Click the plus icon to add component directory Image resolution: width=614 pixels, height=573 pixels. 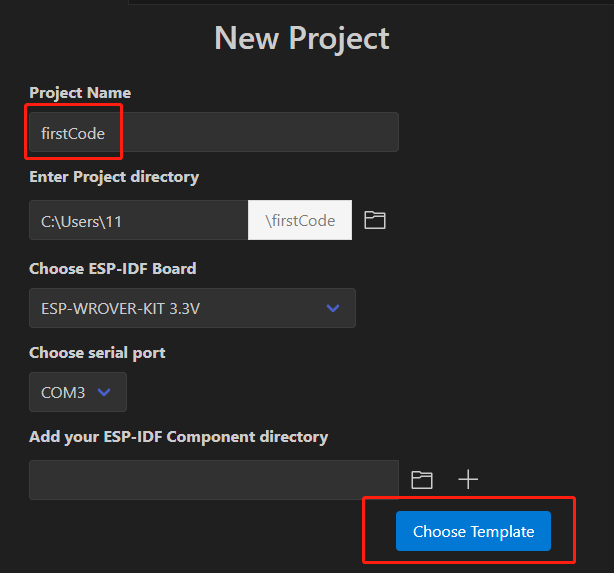pos(468,480)
